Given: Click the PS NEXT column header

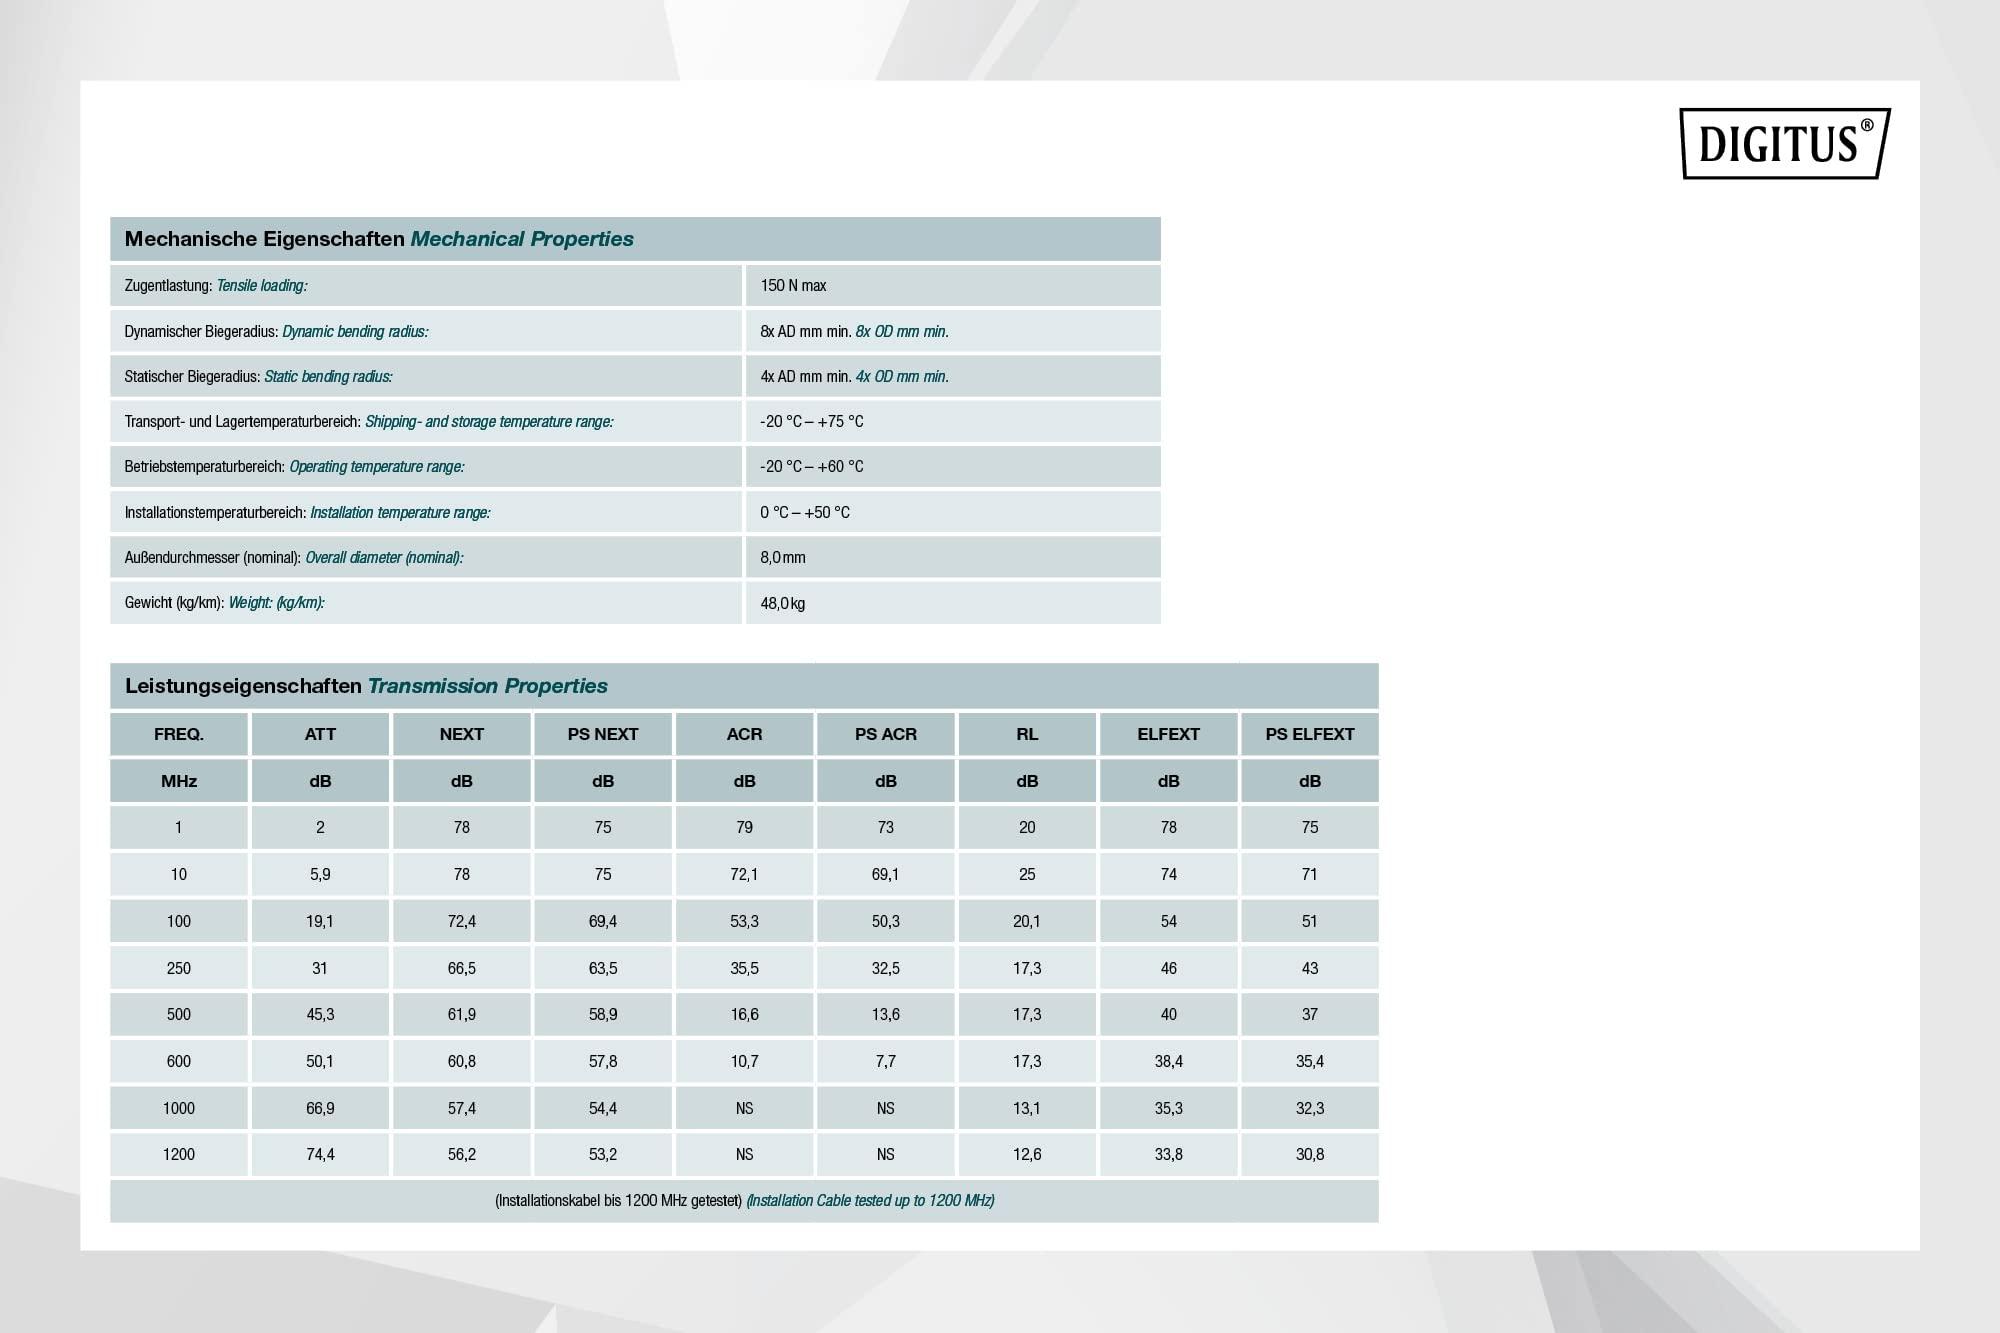Looking at the screenshot, I should [603, 734].
